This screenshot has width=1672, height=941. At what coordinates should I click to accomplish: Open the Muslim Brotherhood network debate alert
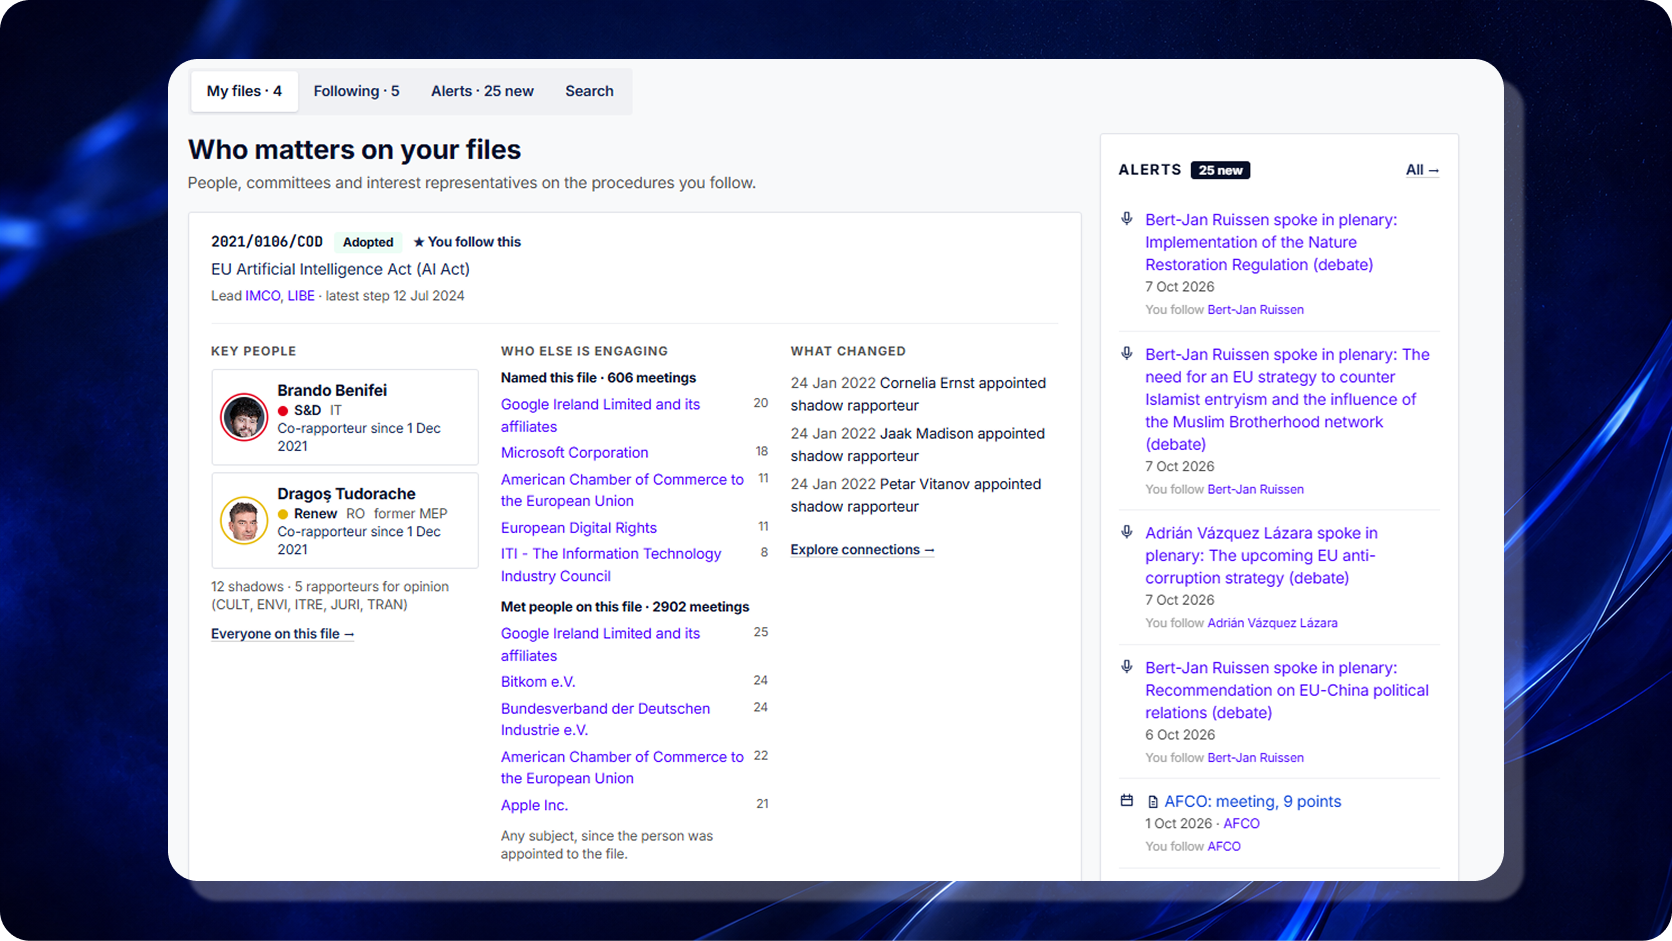pos(1287,399)
